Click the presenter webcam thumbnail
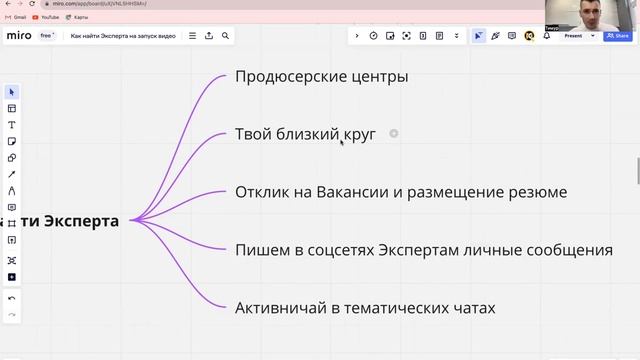 (x=592, y=16)
